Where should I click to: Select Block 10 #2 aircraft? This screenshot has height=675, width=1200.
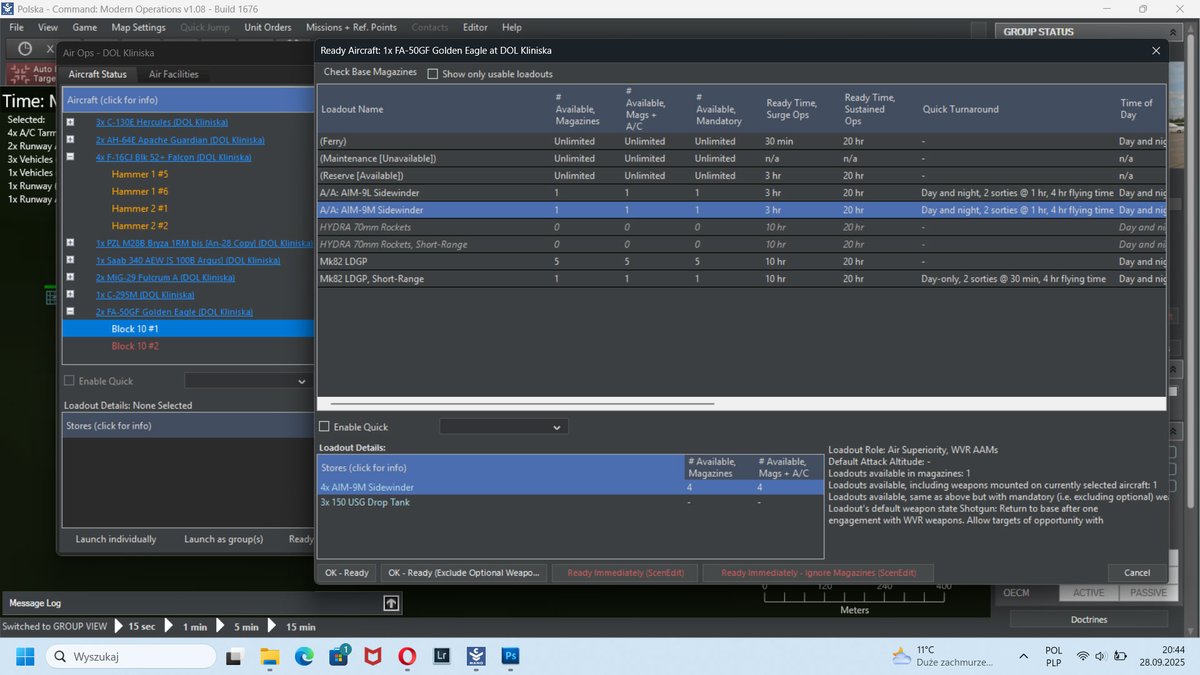[135, 346]
